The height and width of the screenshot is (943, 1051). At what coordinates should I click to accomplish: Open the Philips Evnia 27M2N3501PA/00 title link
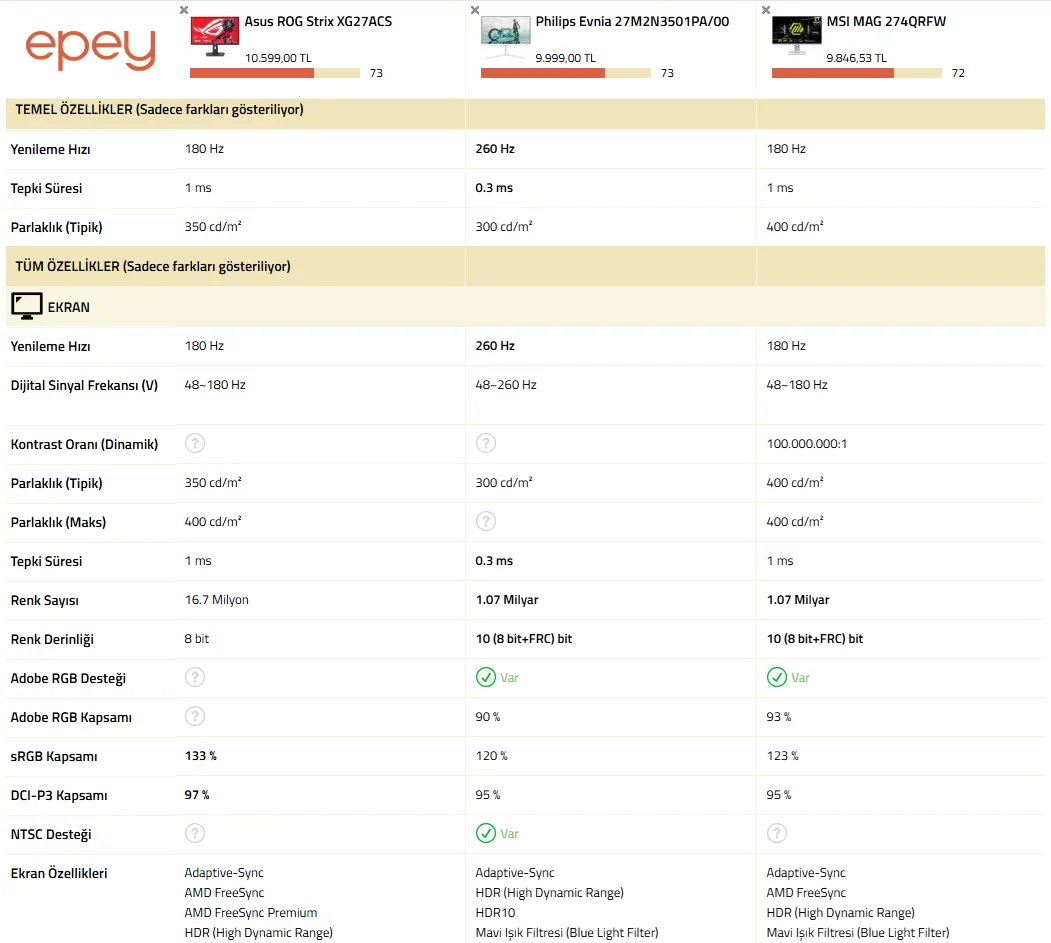(x=632, y=21)
